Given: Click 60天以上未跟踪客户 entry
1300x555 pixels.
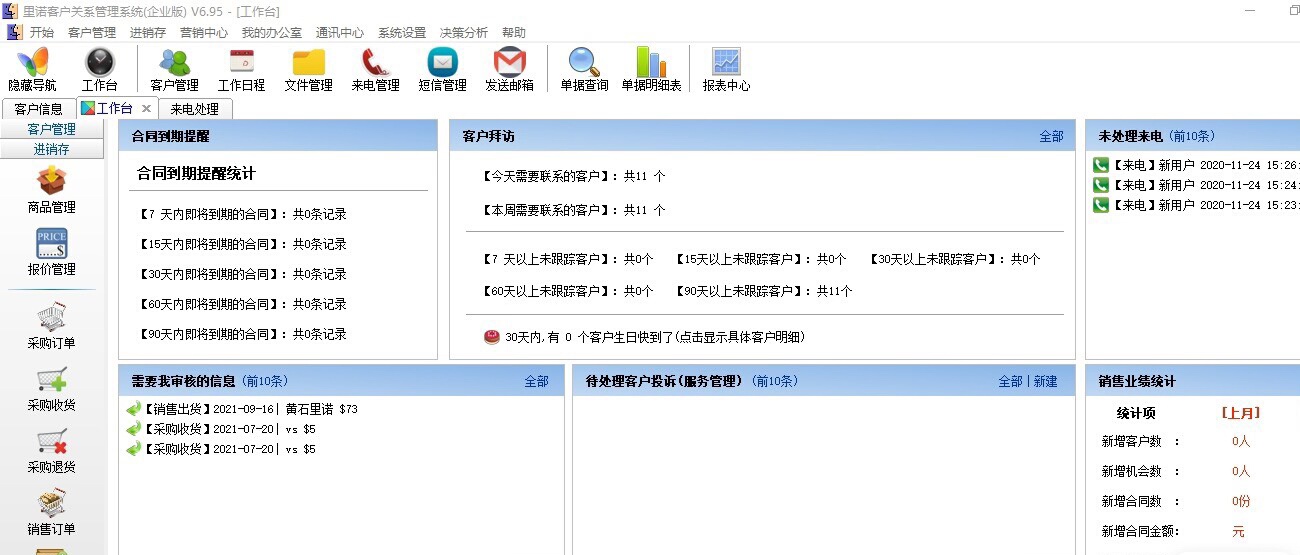Looking at the screenshot, I should (x=567, y=291).
